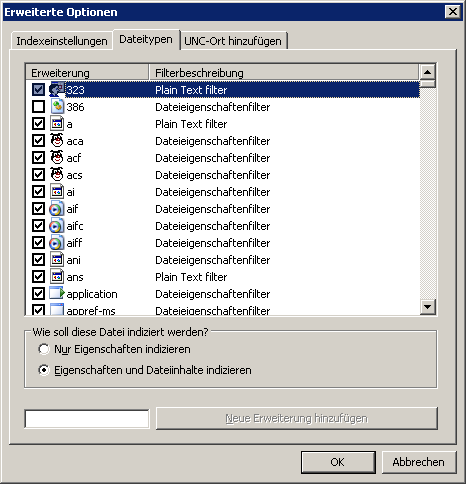Toggle the ans extension checkbox
Screen dimensions: 466x484
point(38,277)
